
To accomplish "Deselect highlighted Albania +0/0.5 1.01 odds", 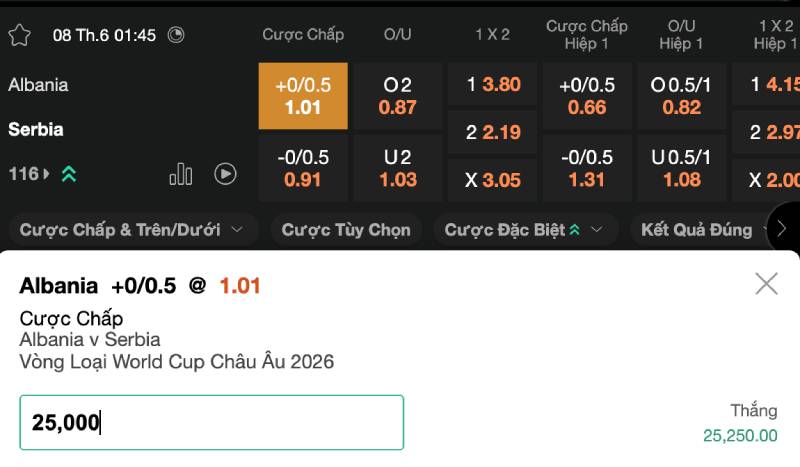I will click(303, 96).
